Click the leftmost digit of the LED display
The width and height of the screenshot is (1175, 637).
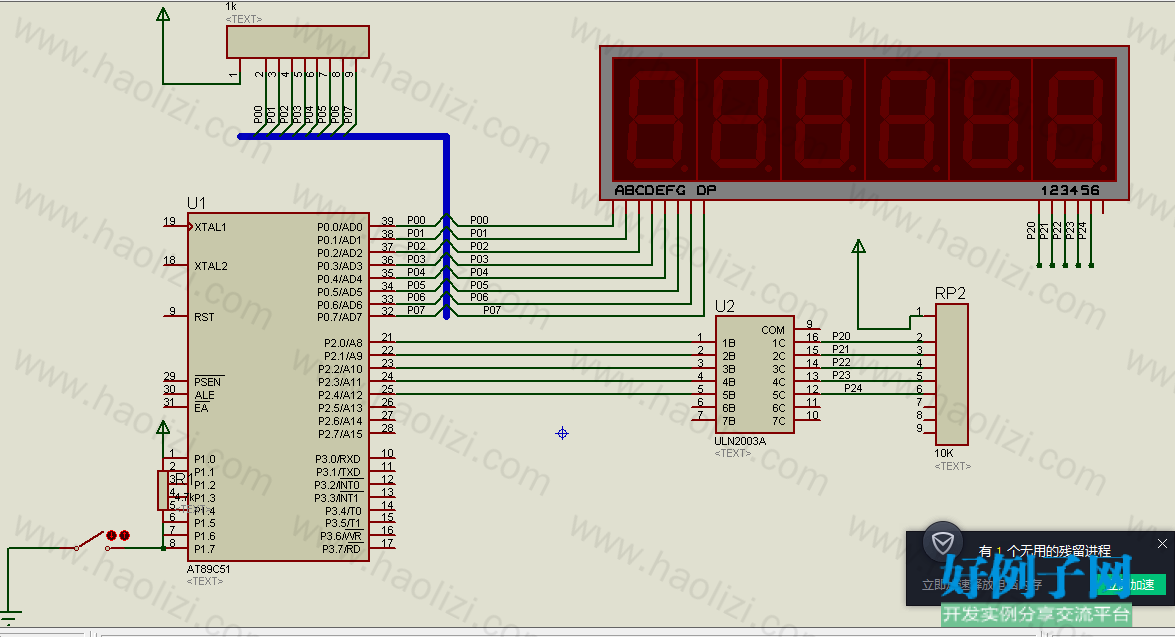pos(655,119)
